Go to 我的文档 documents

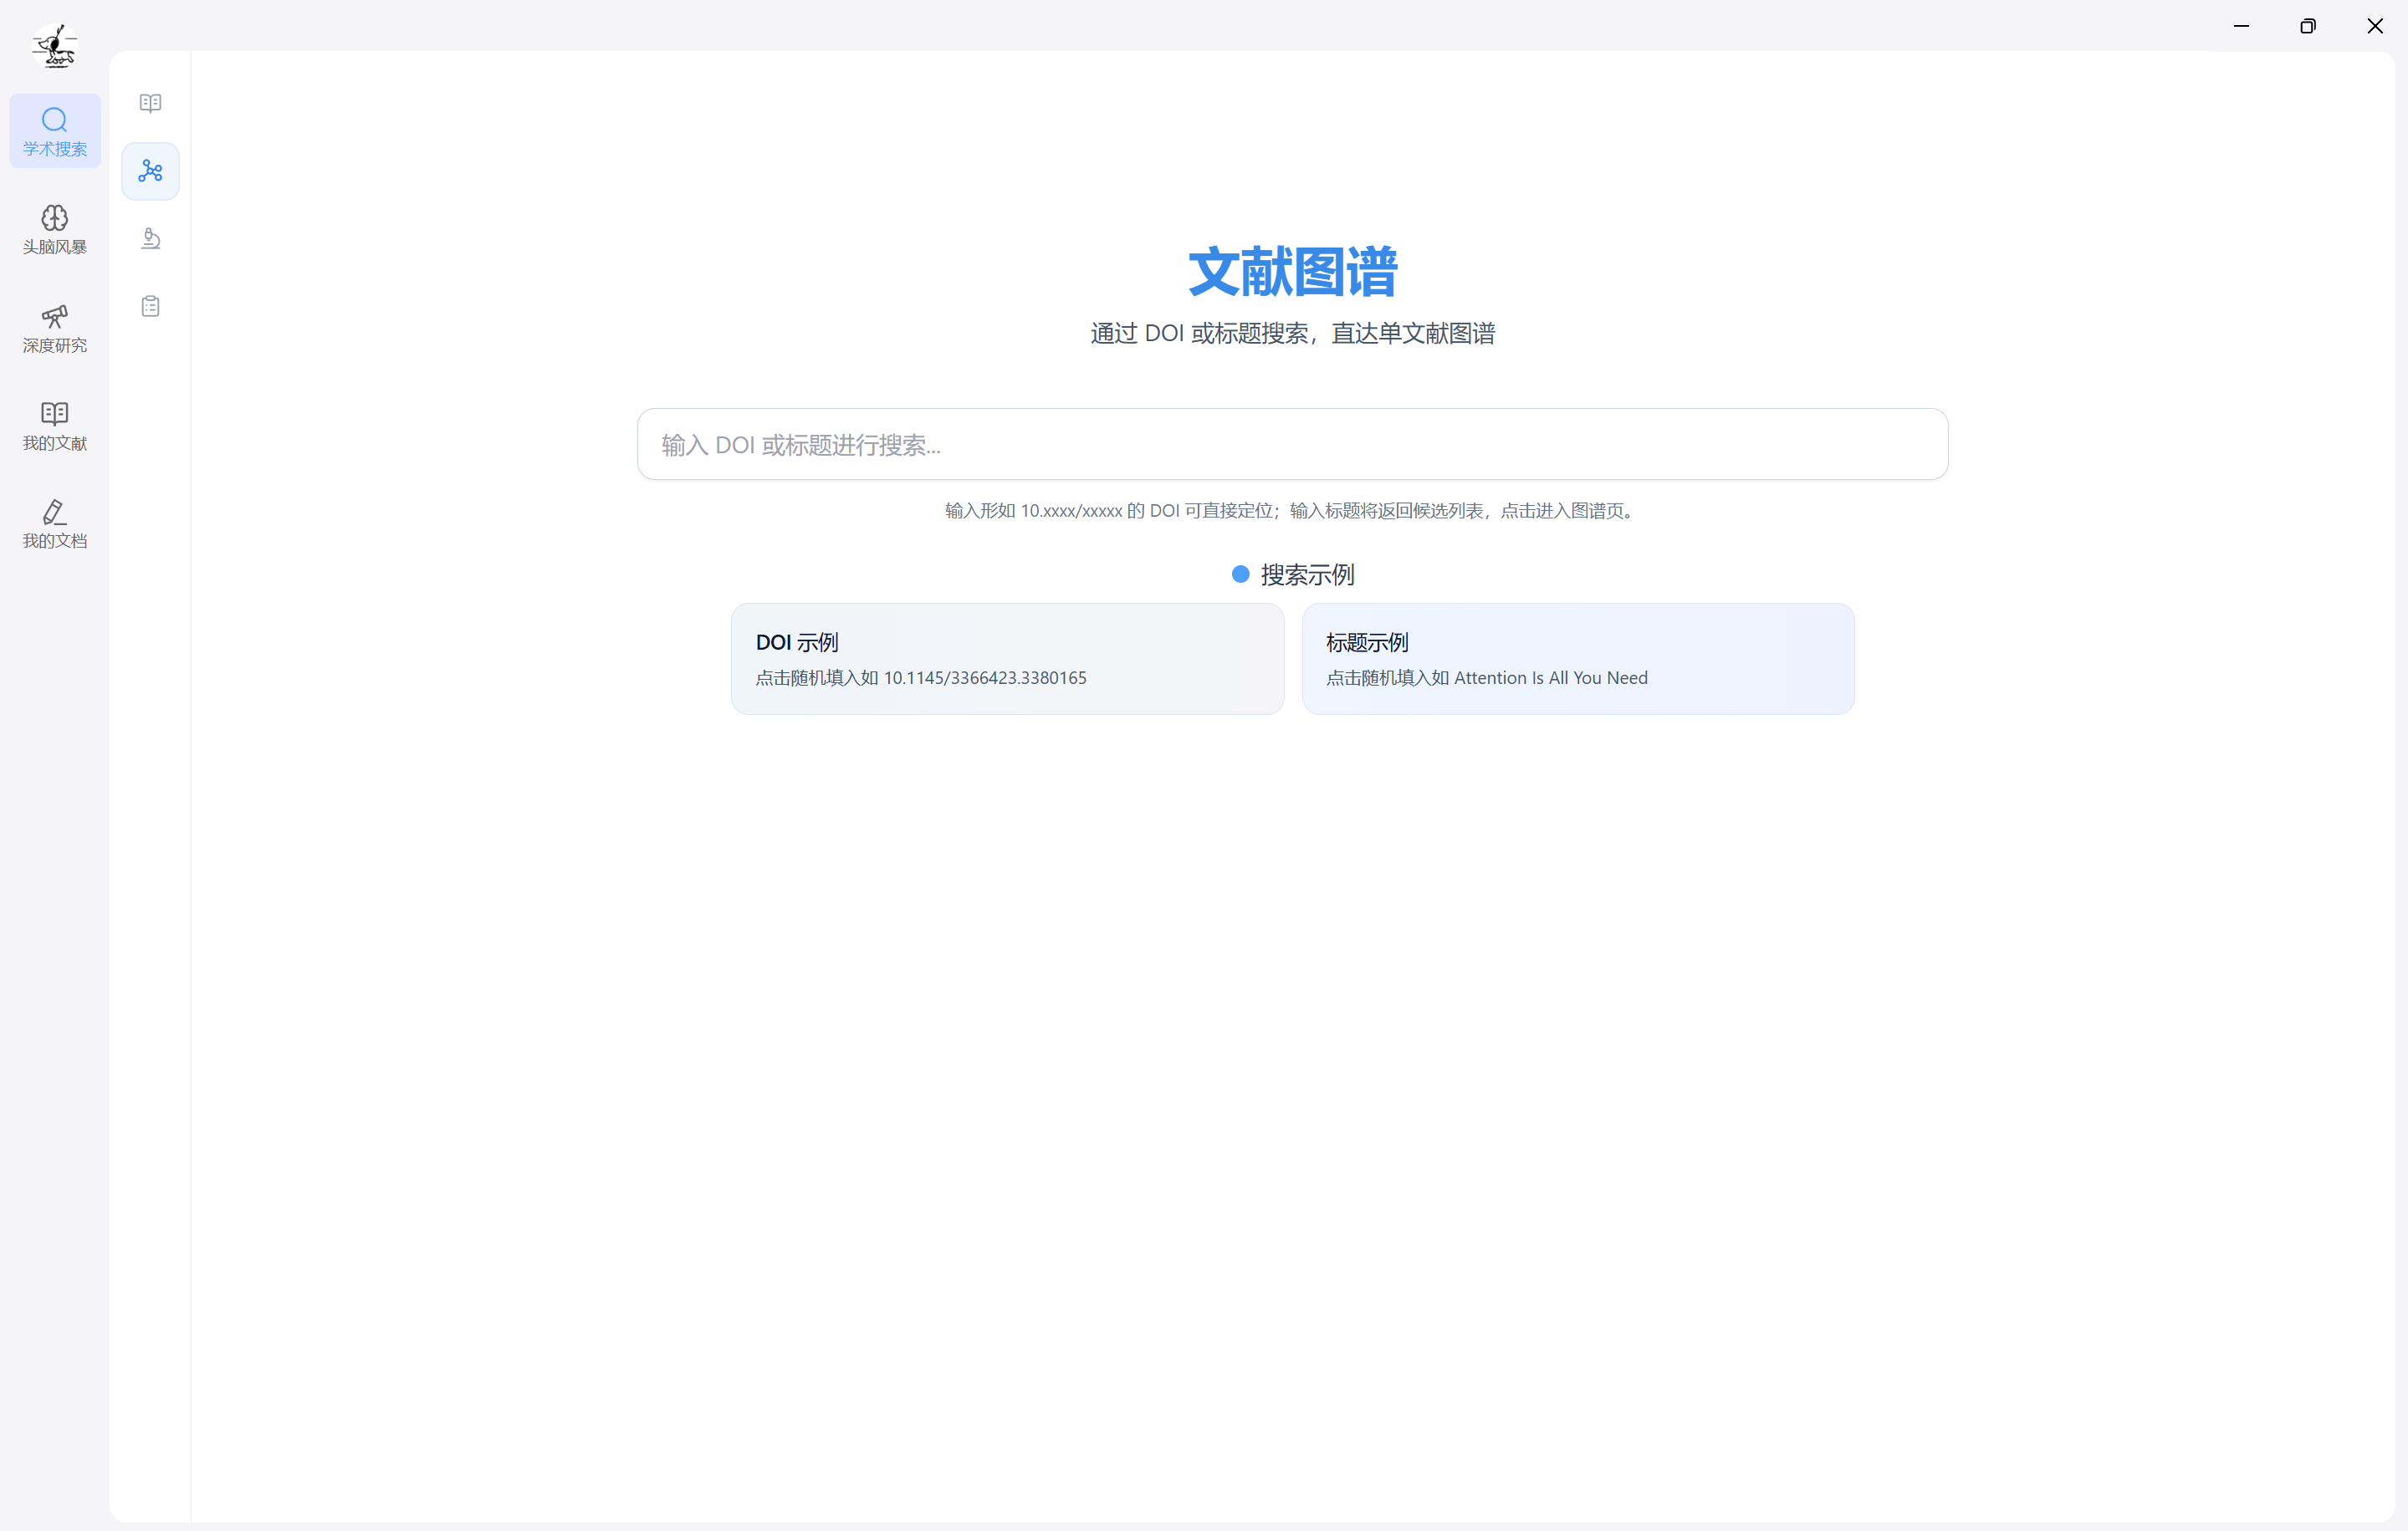coord(55,524)
